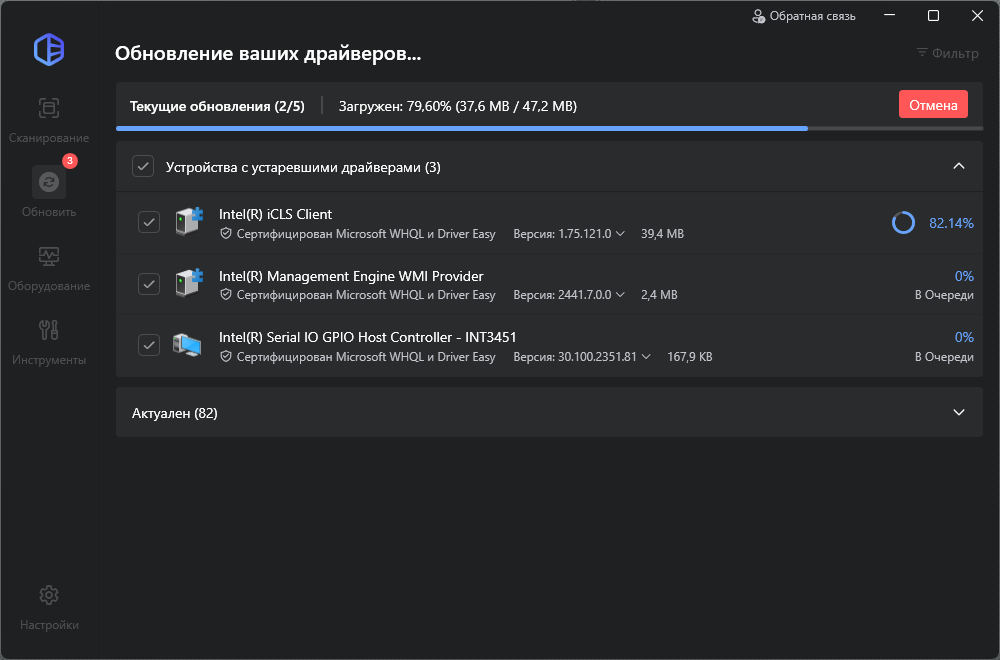Viewport: 1000px width, 660px height.
Task: Click the Serial IO GPIO Host Controller icon
Action: pyautogui.click(x=188, y=345)
